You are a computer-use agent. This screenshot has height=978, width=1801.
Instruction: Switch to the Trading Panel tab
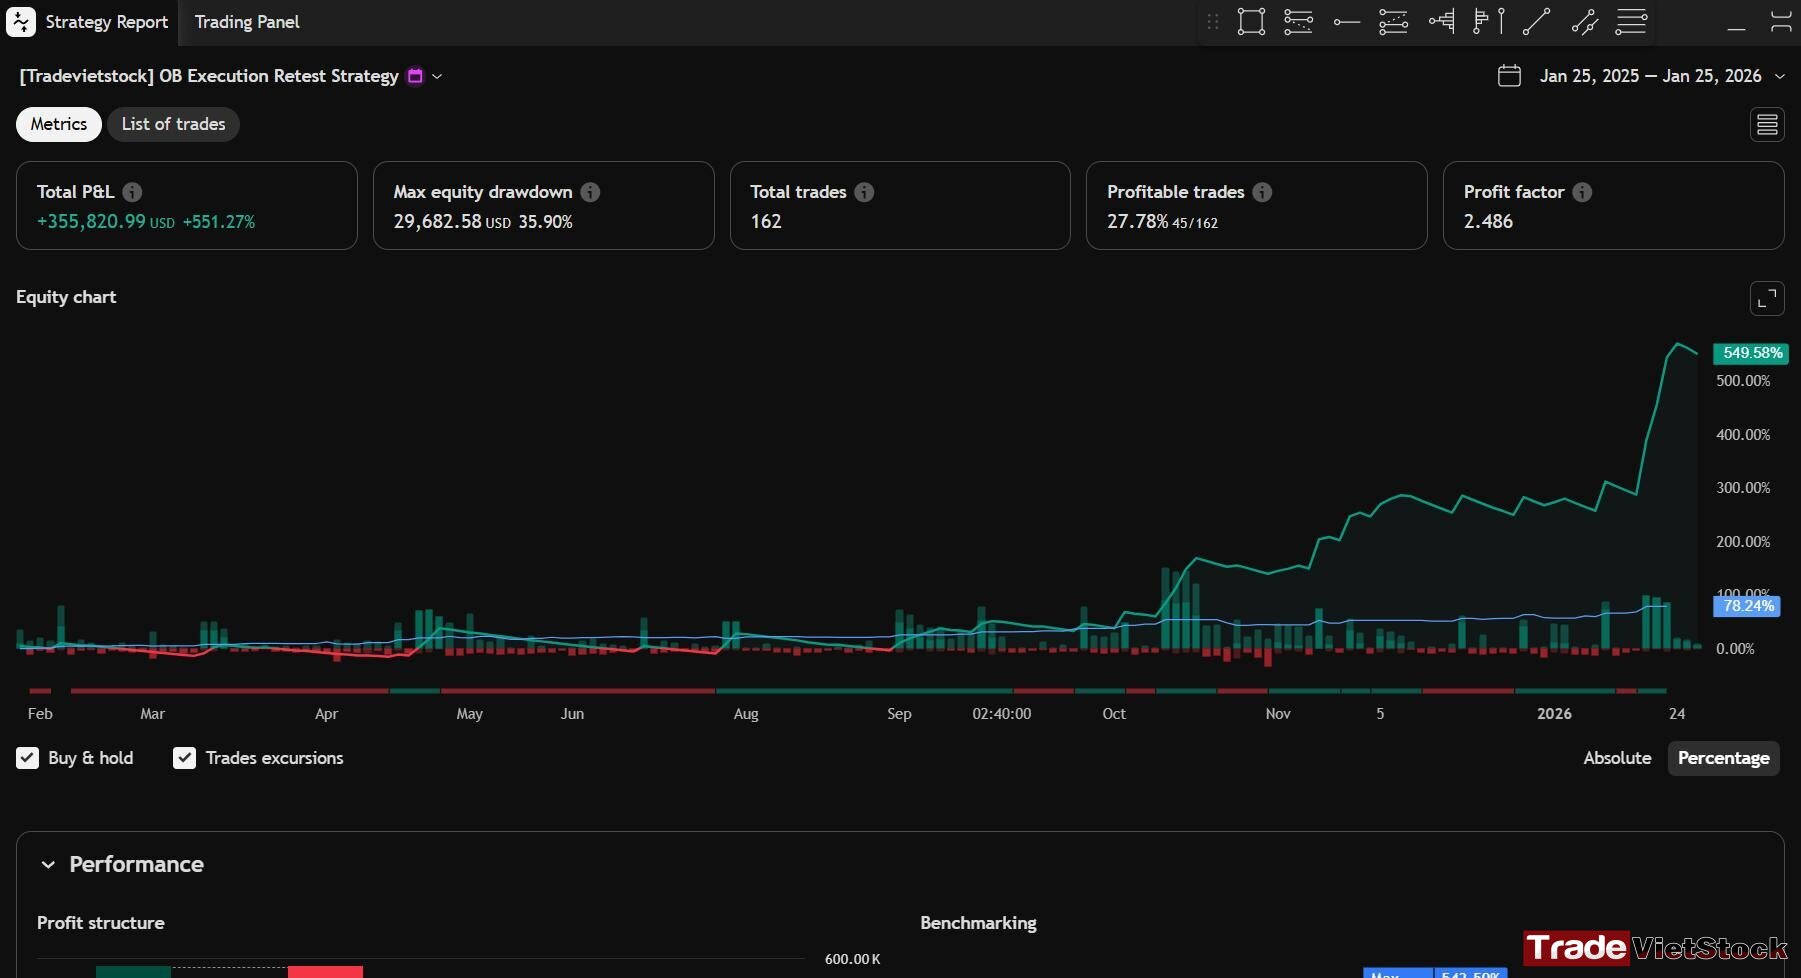247,22
